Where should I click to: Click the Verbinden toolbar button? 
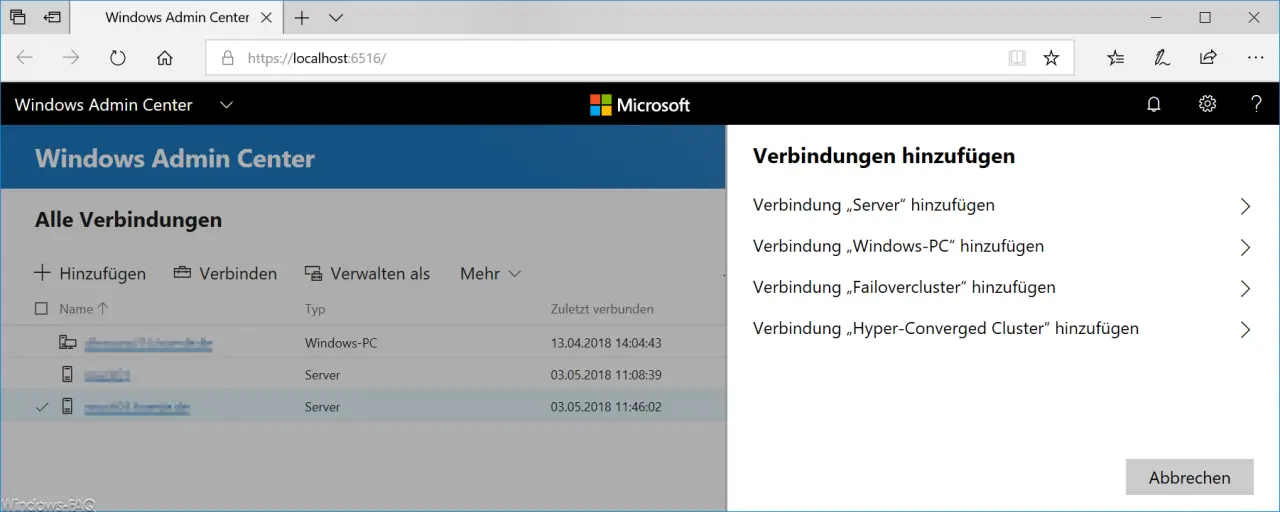pyautogui.click(x=225, y=273)
